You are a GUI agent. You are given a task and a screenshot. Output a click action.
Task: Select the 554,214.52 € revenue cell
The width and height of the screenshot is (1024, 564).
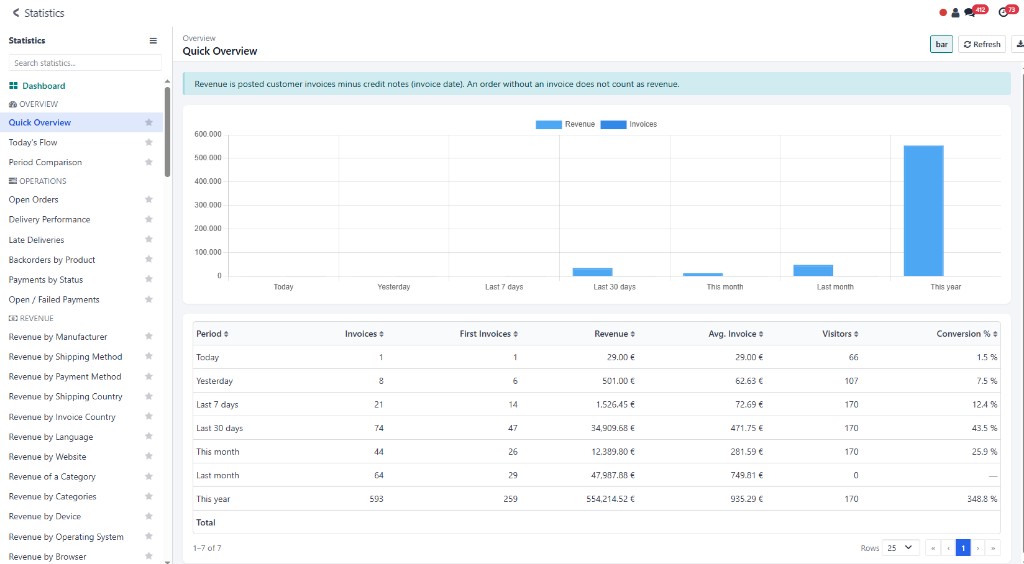(x=611, y=499)
